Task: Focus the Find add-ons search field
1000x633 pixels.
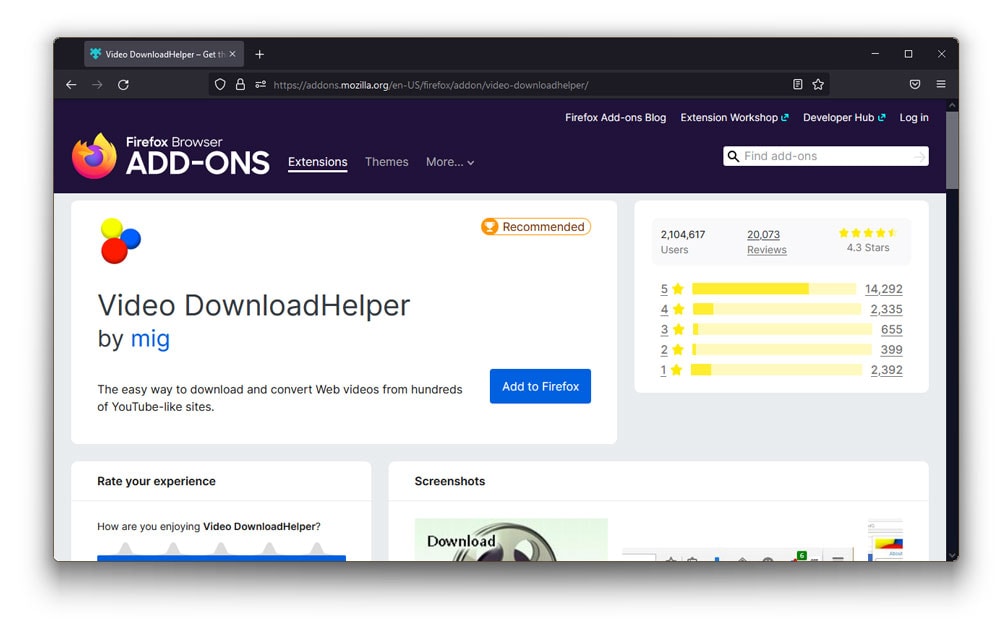Action: 826,156
